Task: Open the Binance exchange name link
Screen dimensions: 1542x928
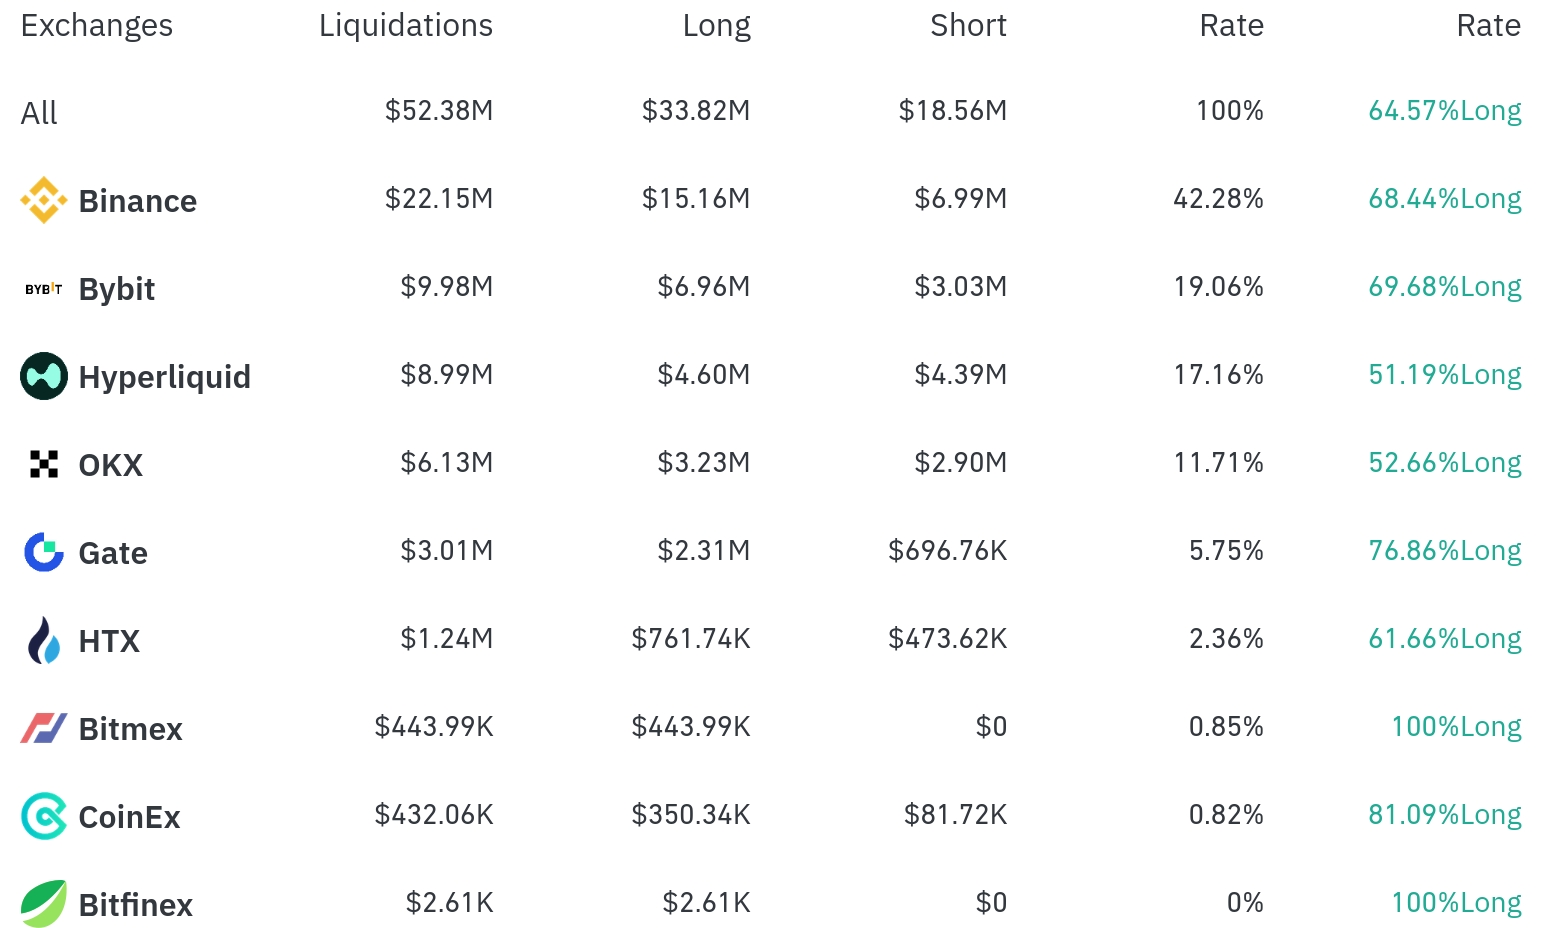Action: [138, 201]
